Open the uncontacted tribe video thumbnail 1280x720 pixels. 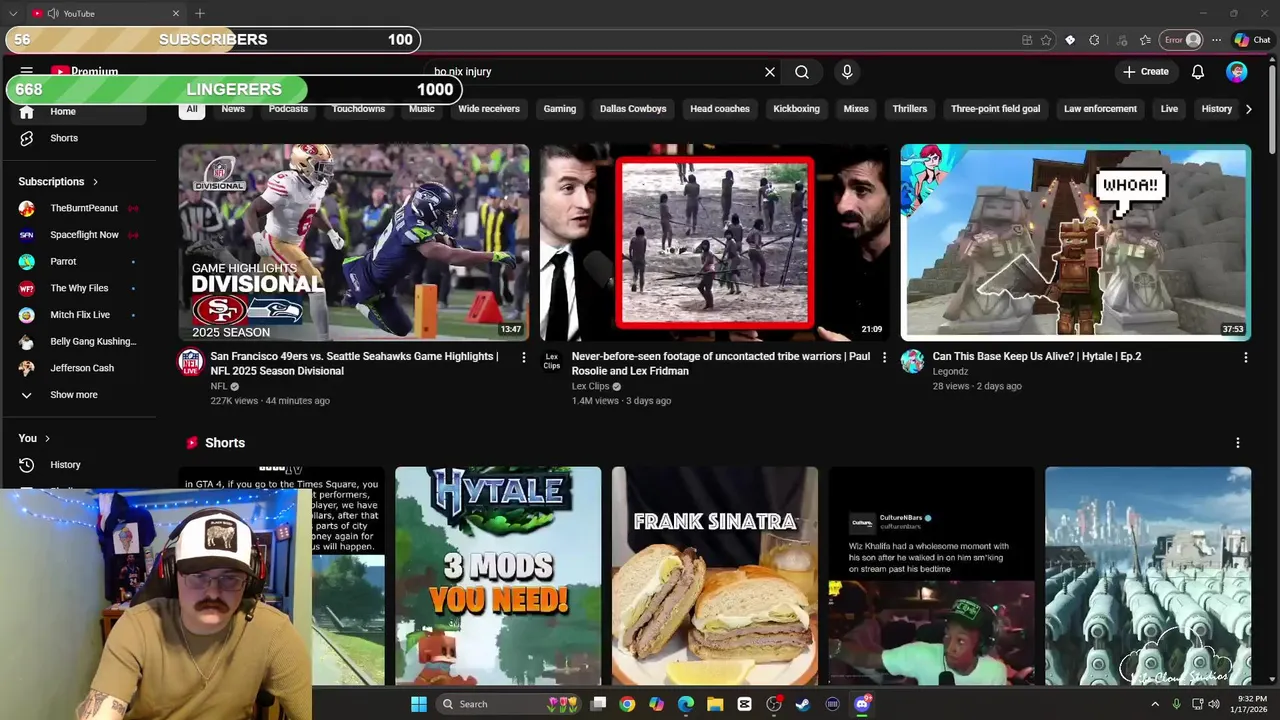coord(715,243)
